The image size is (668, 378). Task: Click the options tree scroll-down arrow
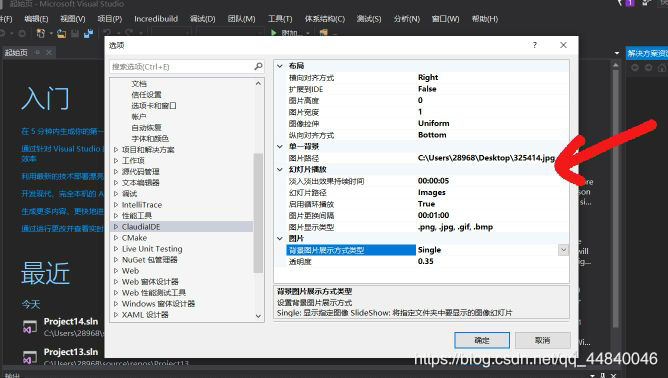pyautogui.click(x=258, y=316)
